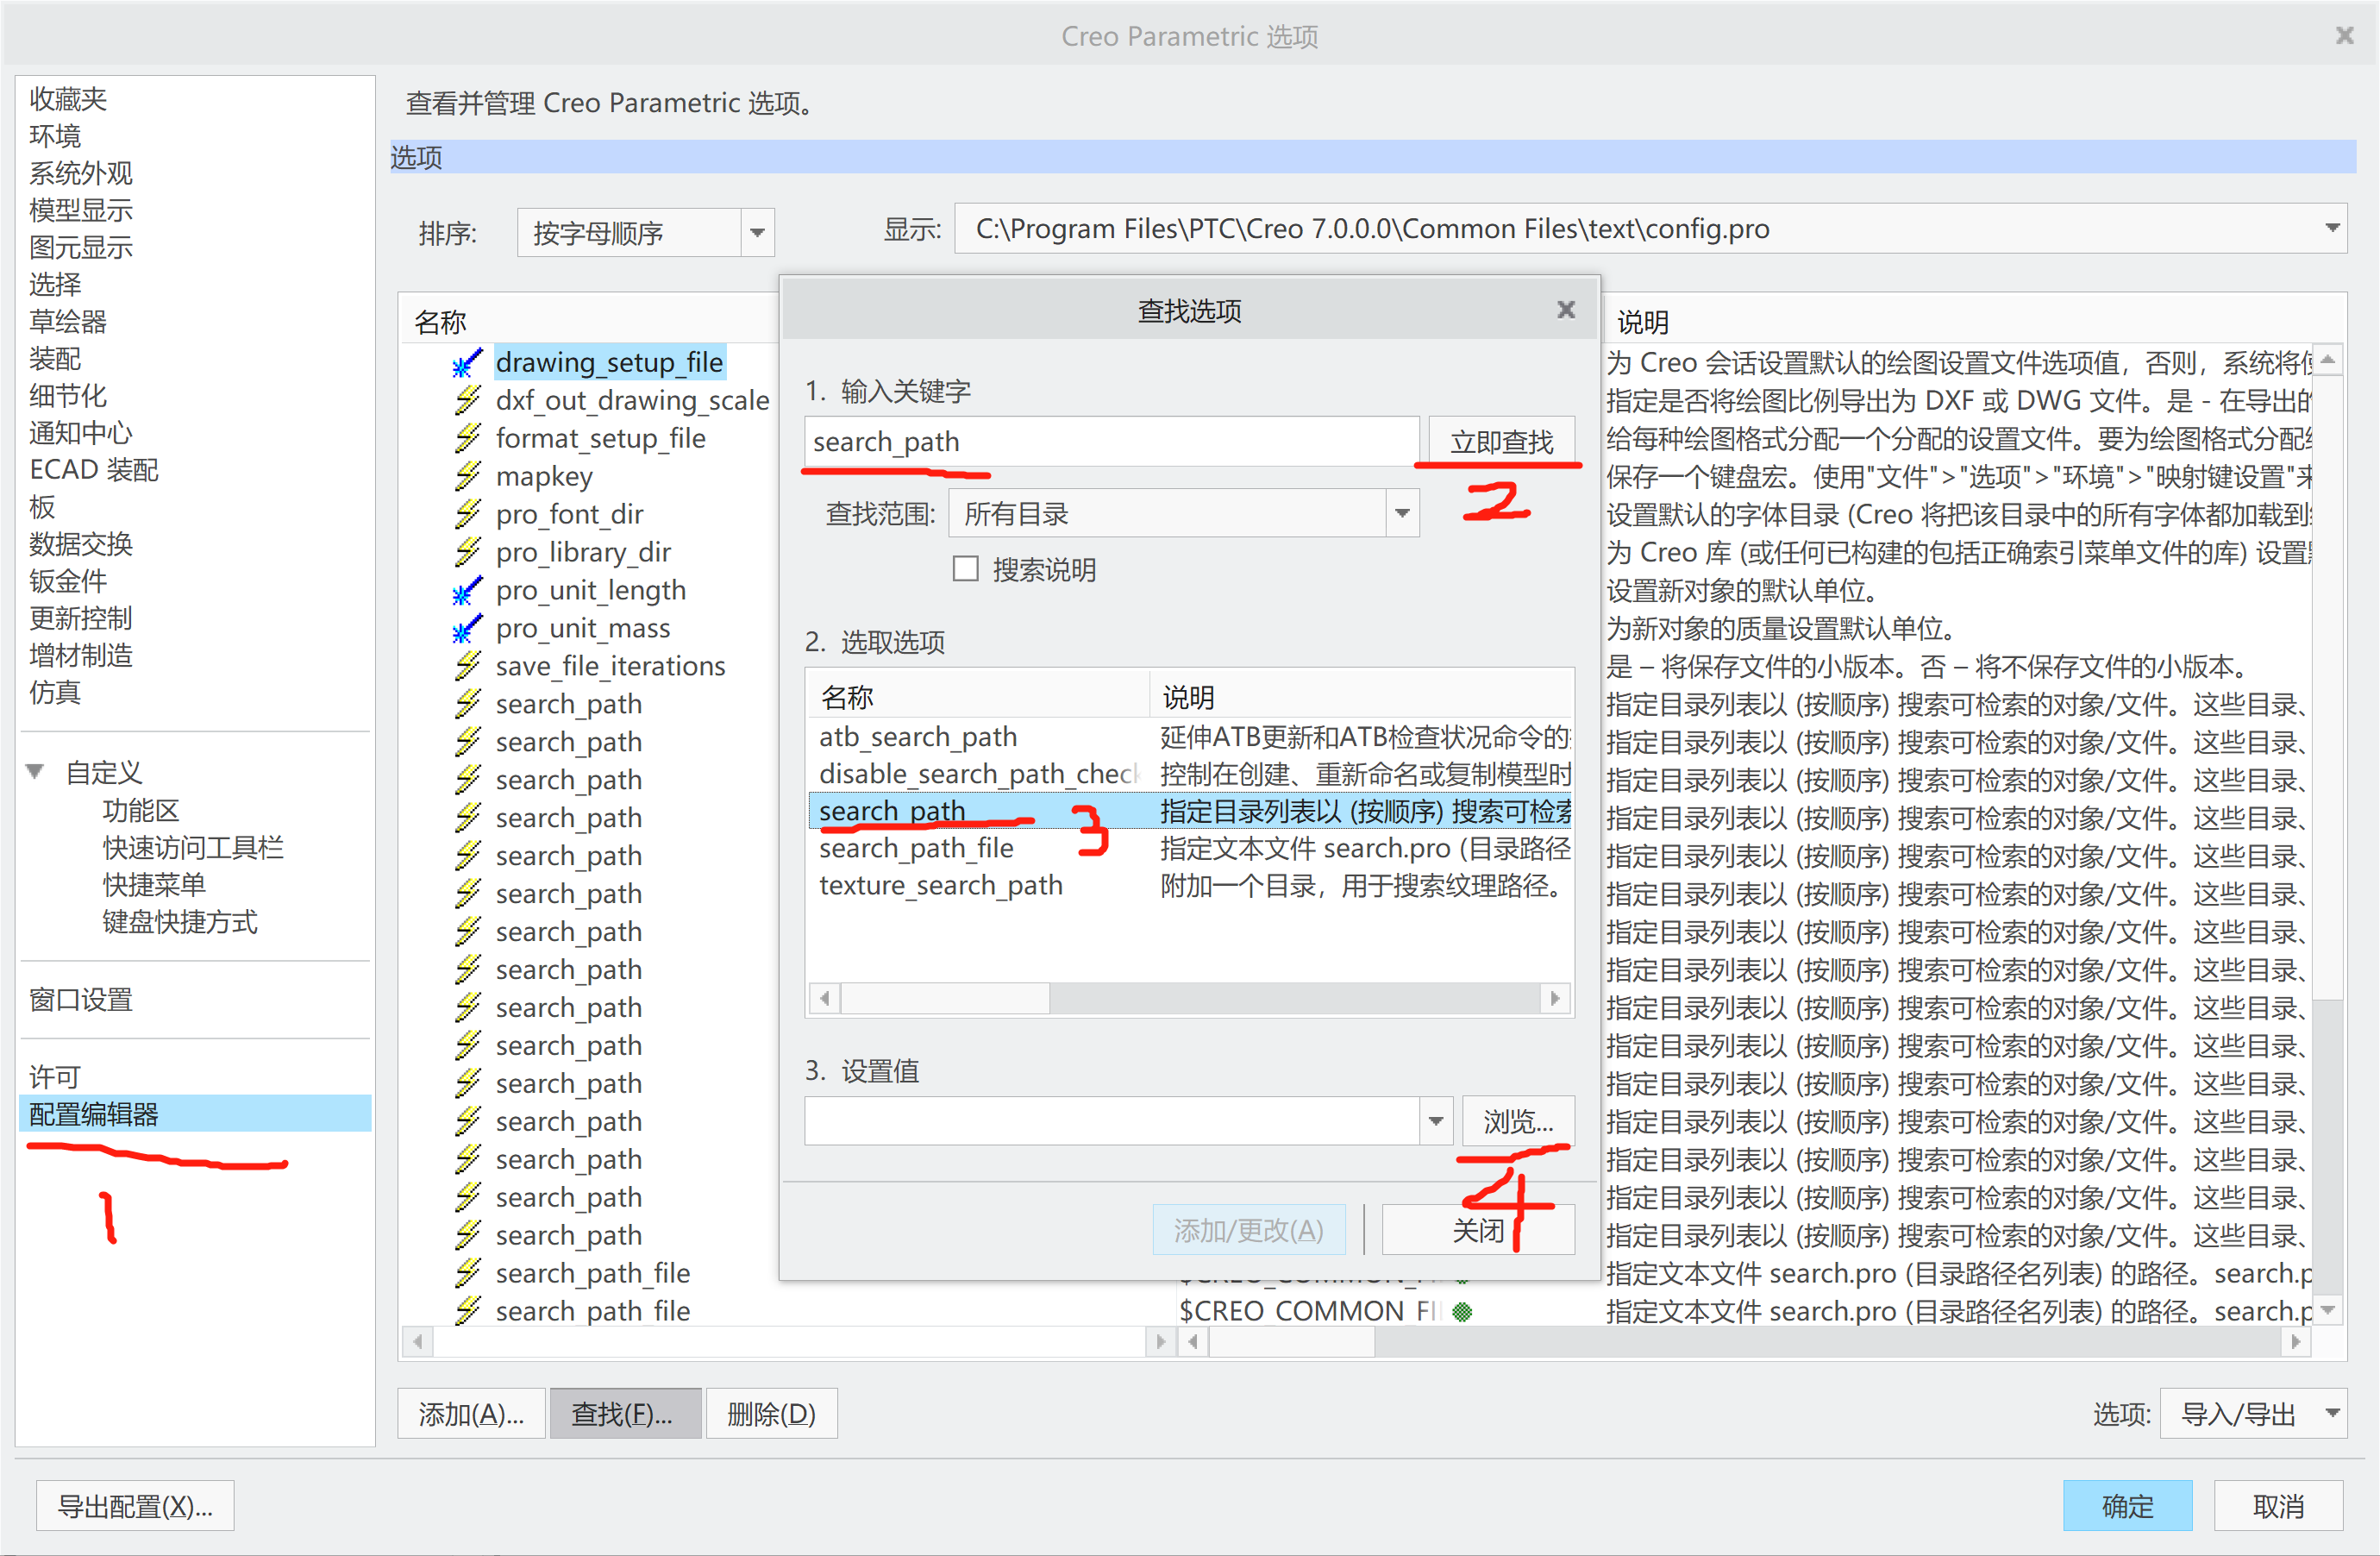Click the lightning icon beside save_file_iterations

click(x=466, y=667)
